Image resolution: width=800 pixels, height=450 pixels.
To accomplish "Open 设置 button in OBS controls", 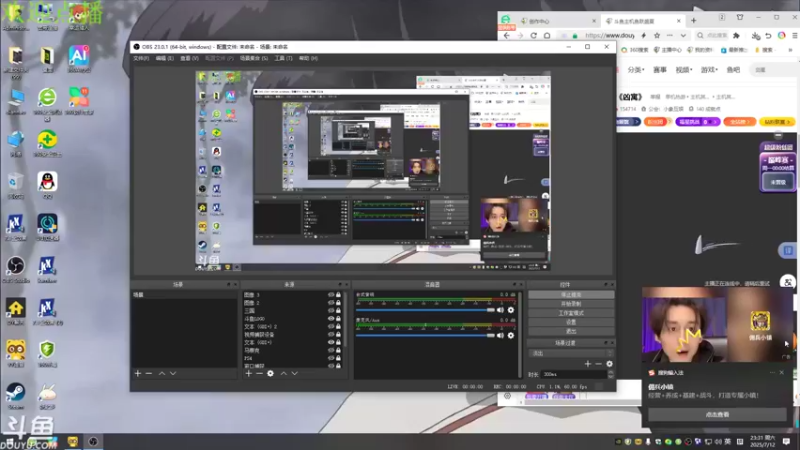I will (571, 322).
